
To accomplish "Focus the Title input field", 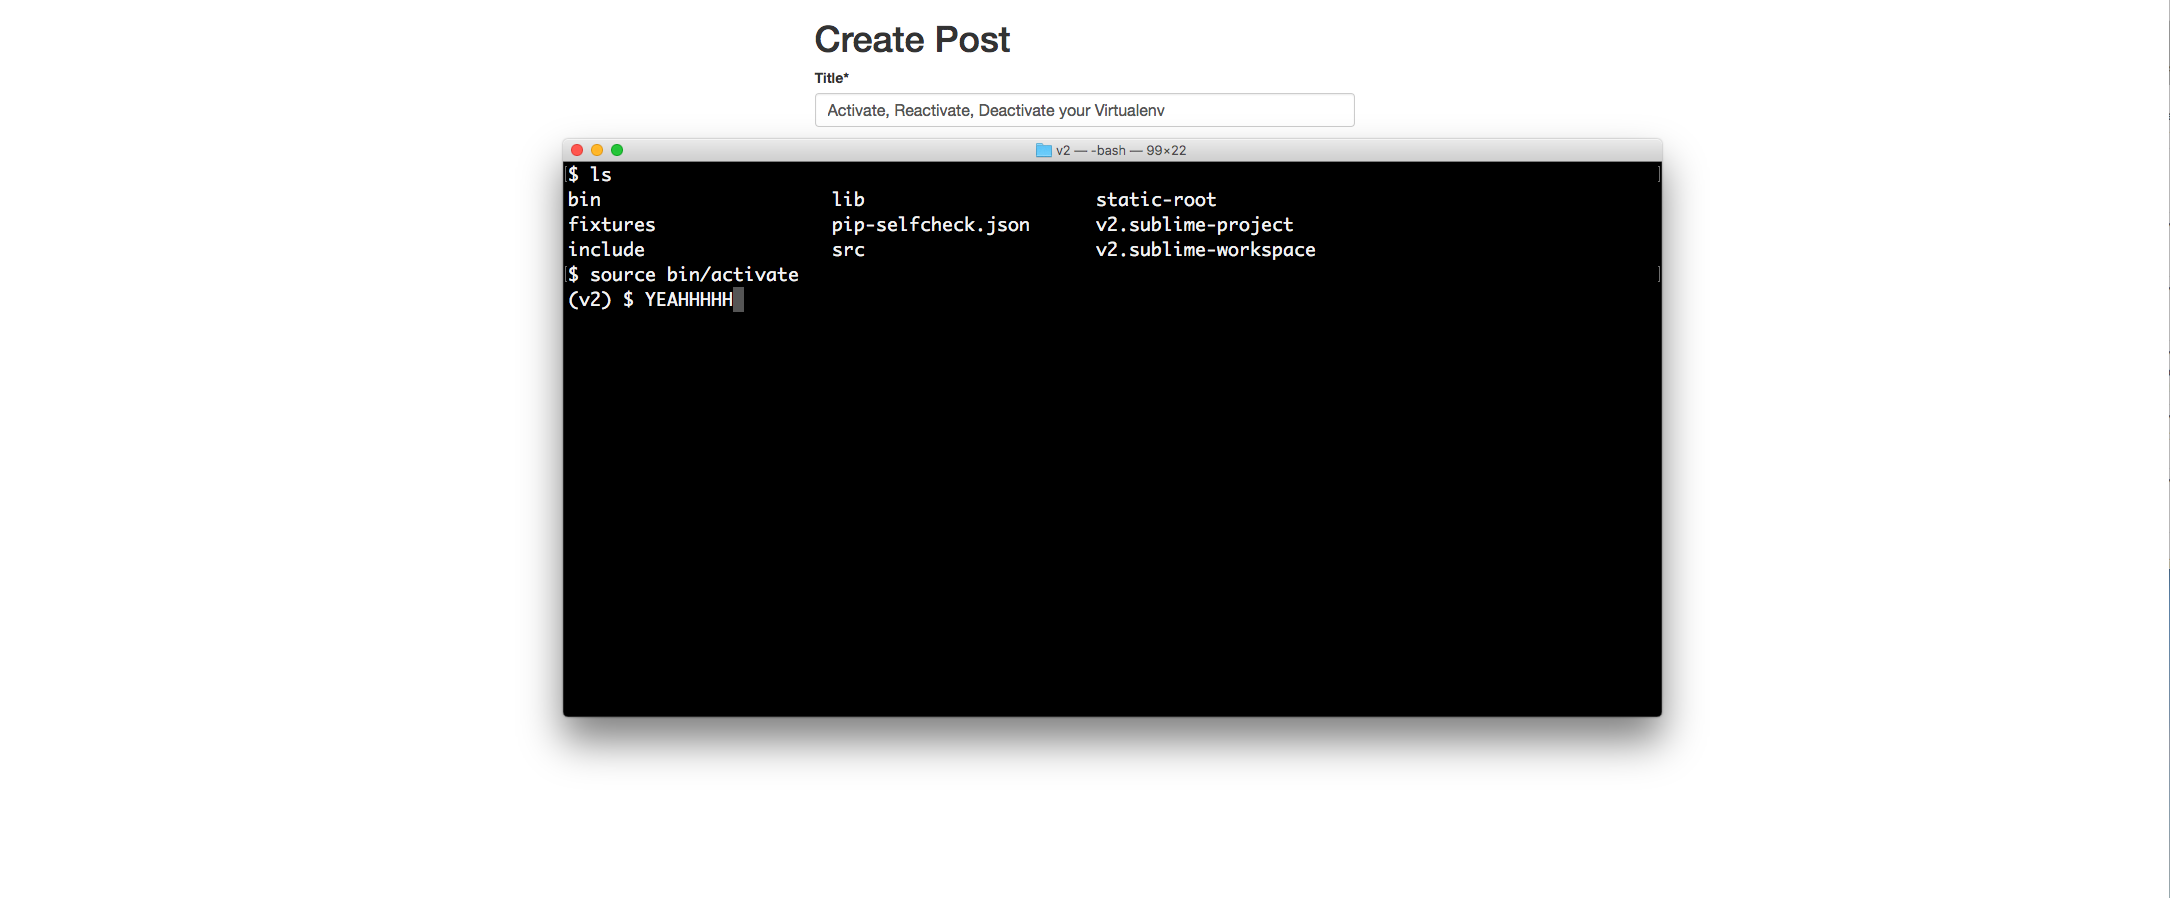I will click(1084, 110).
